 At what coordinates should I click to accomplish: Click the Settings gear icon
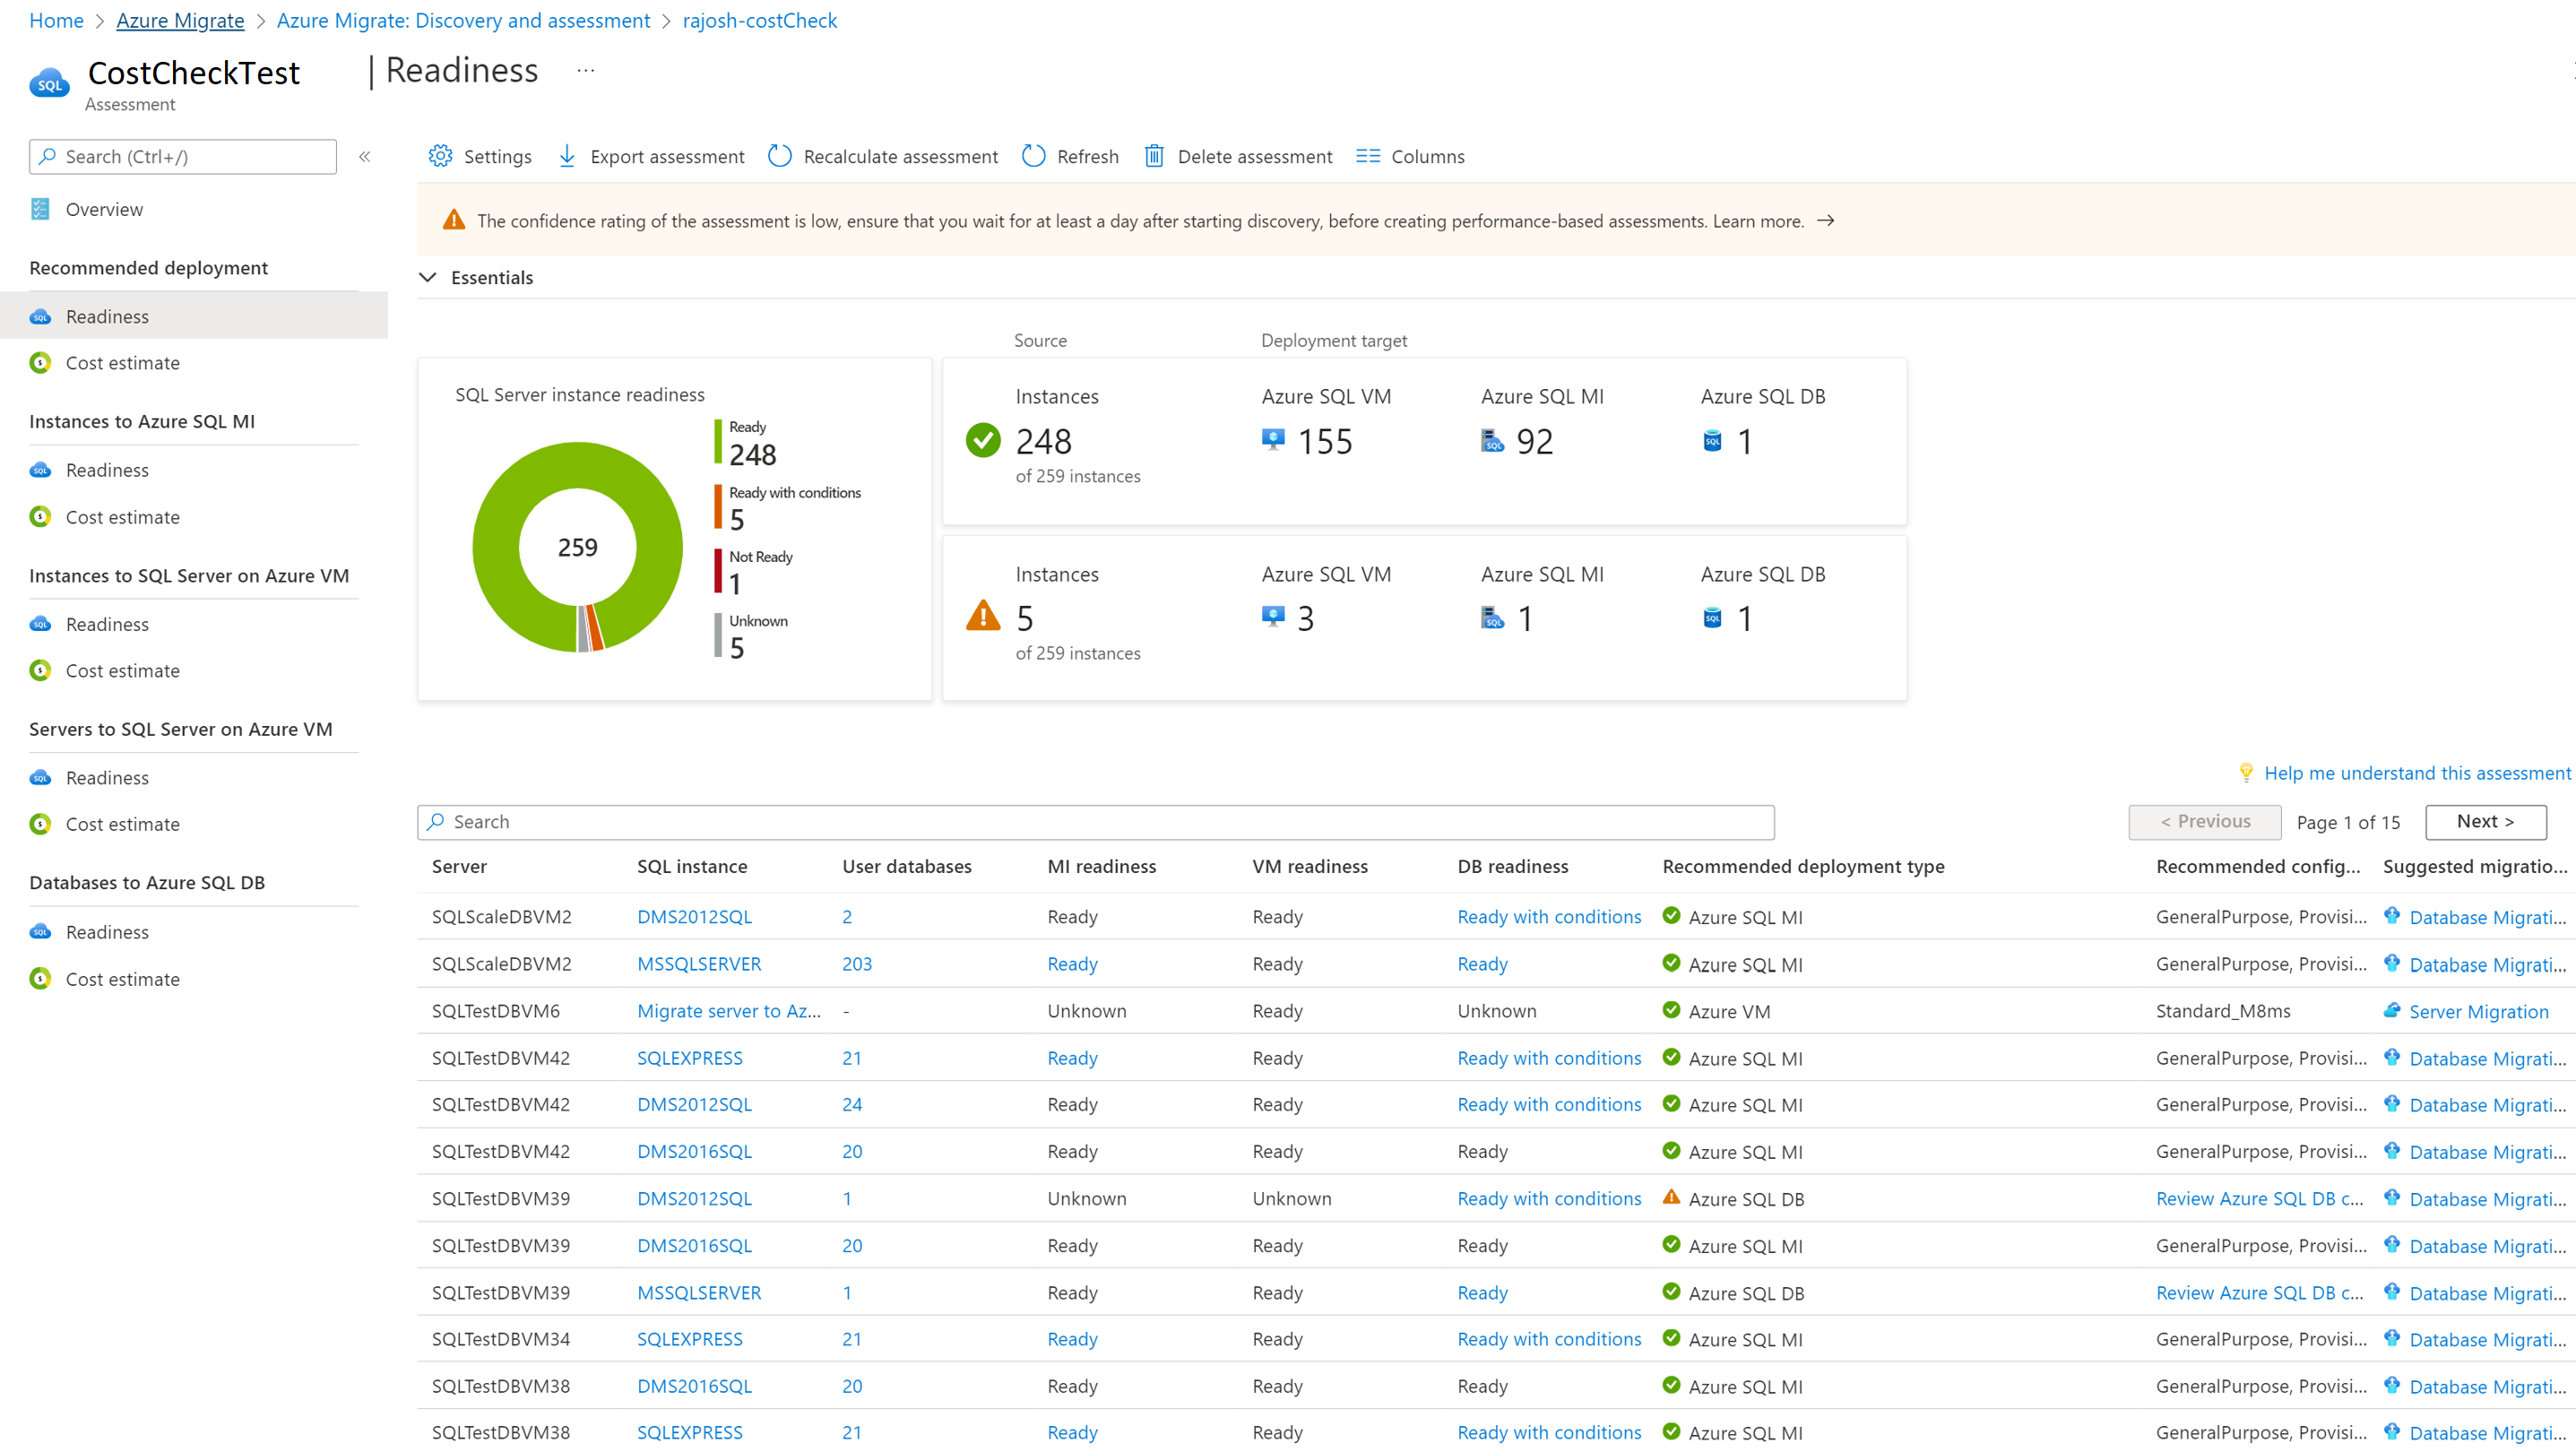tap(439, 158)
